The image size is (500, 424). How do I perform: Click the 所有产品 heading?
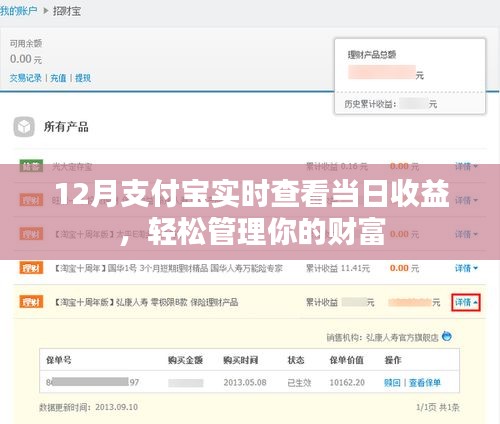(x=66, y=127)
